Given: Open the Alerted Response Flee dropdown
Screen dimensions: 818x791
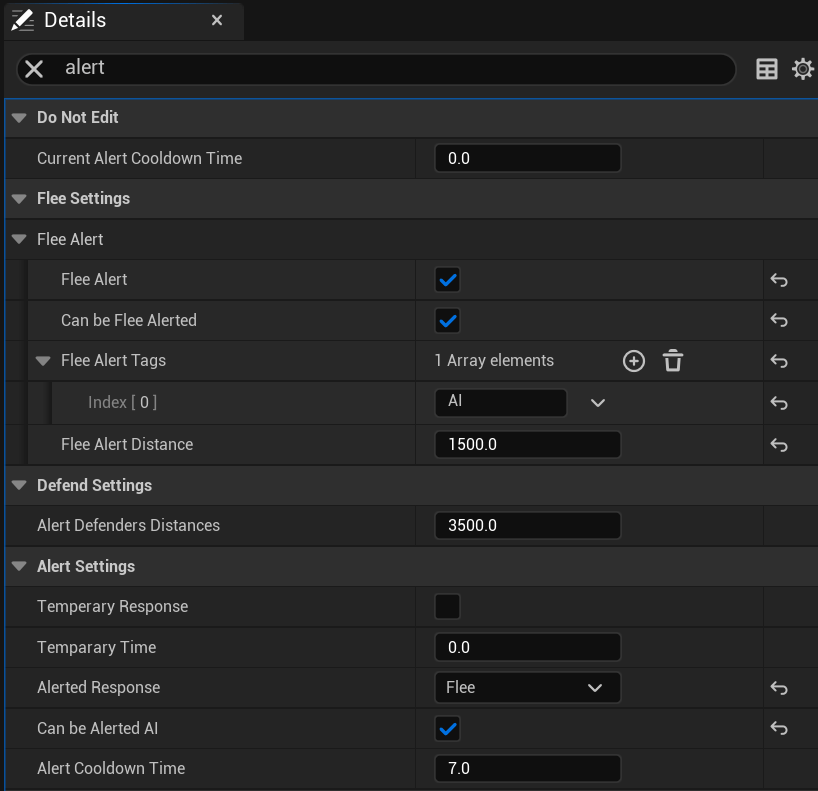Looking at the screenshot, I should point(527,688).
